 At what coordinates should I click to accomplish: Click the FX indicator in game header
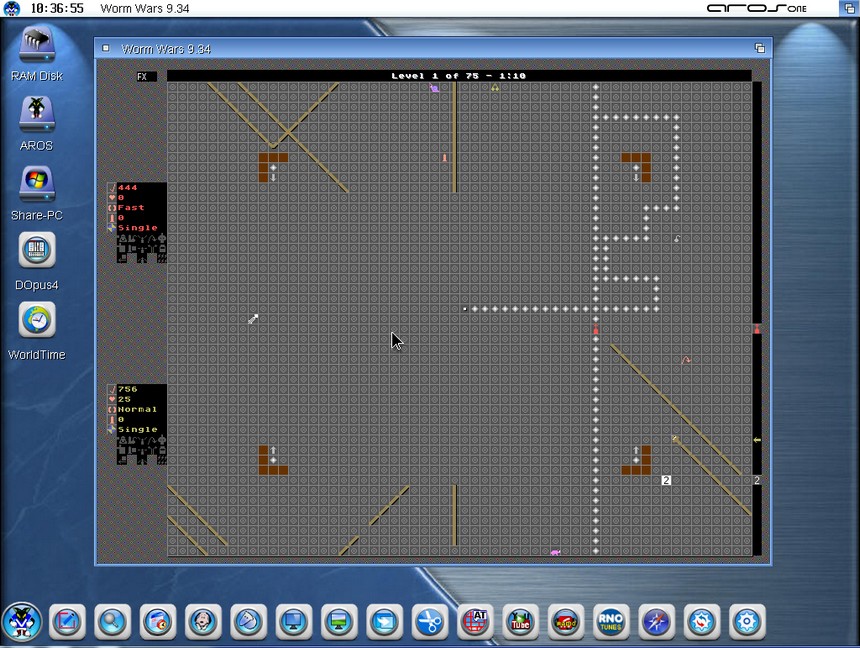pyautogui.click(x=142, y=76)
